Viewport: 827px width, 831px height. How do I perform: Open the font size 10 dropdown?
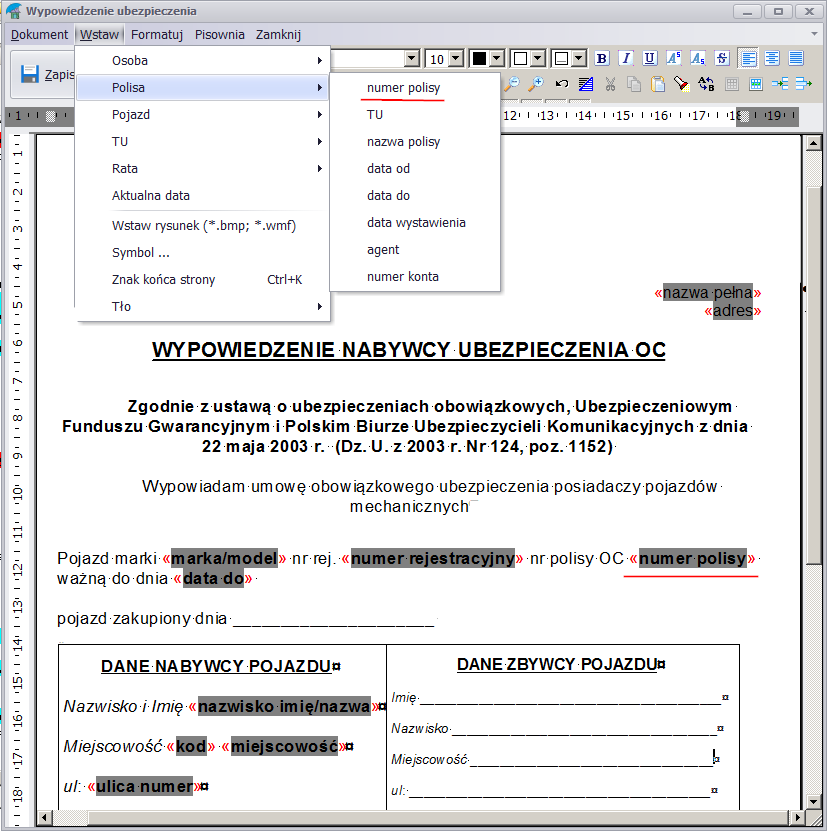point(456,58)
